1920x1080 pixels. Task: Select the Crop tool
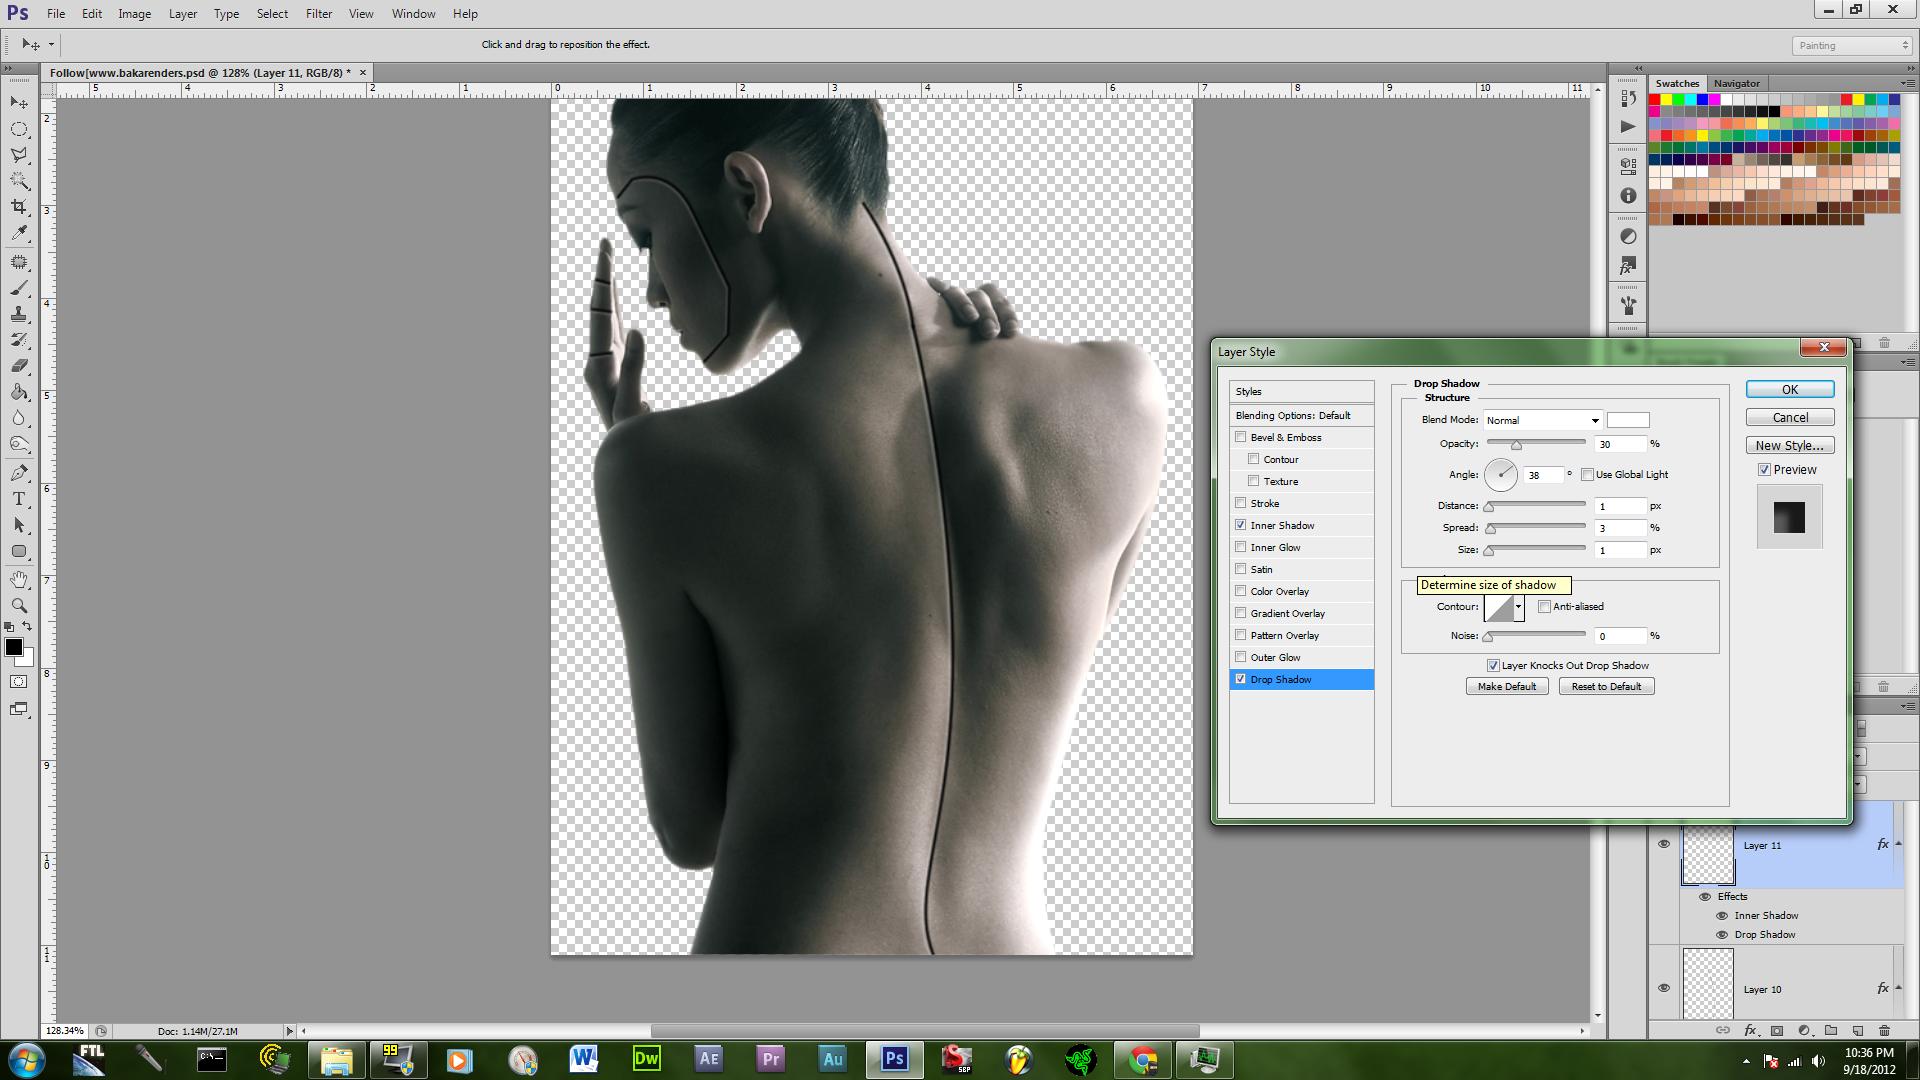click(x=19, y=207)
